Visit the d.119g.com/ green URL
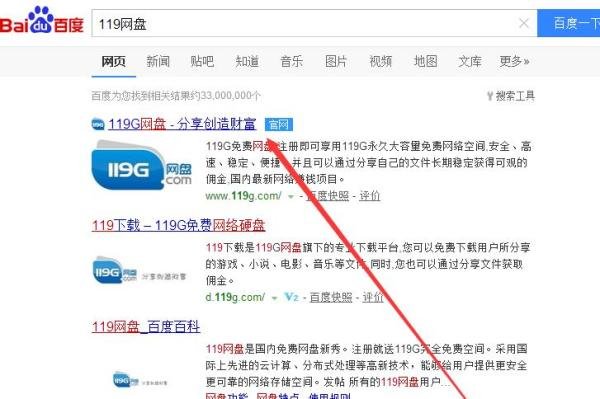This screenshot has width=600, height=399. pyautogui.click(x=235, y=297)
